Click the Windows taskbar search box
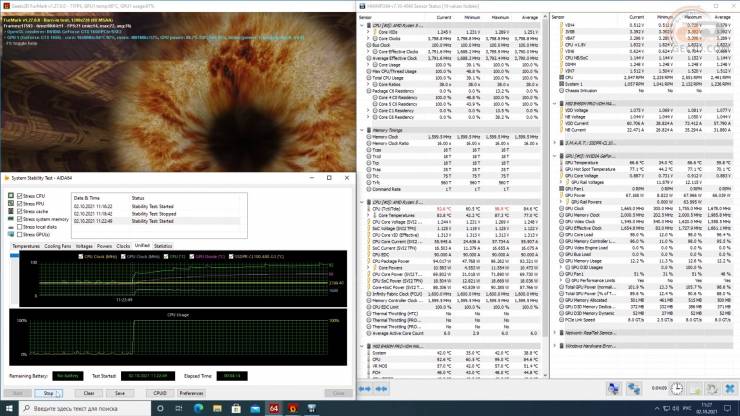Image resolution: width=740 pixels, height=416 pixels. (x=85, y=408)
